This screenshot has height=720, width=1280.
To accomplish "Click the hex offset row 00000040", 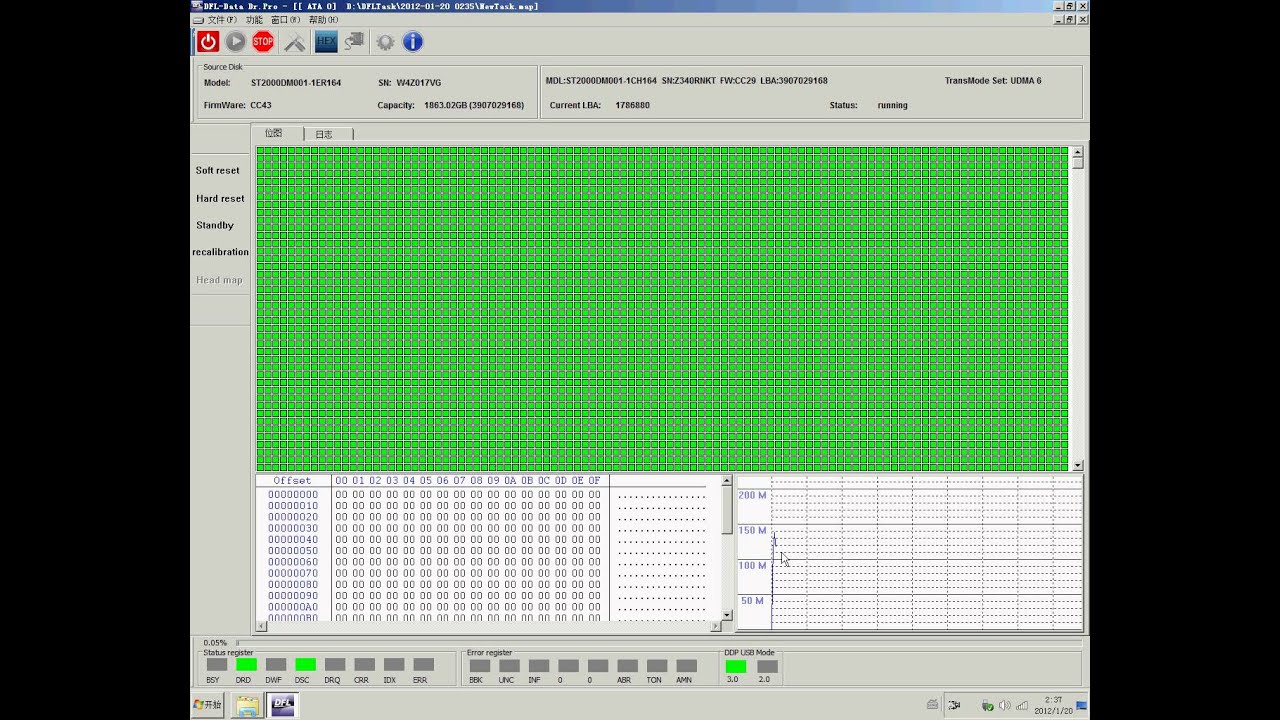I will coord(292,540).
